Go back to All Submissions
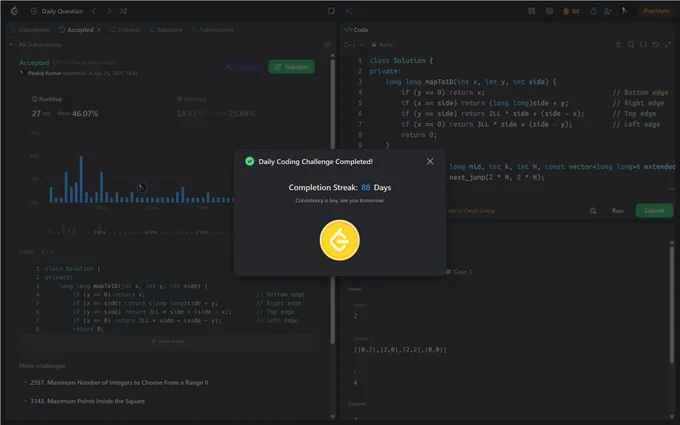 [x=35, y=45]
